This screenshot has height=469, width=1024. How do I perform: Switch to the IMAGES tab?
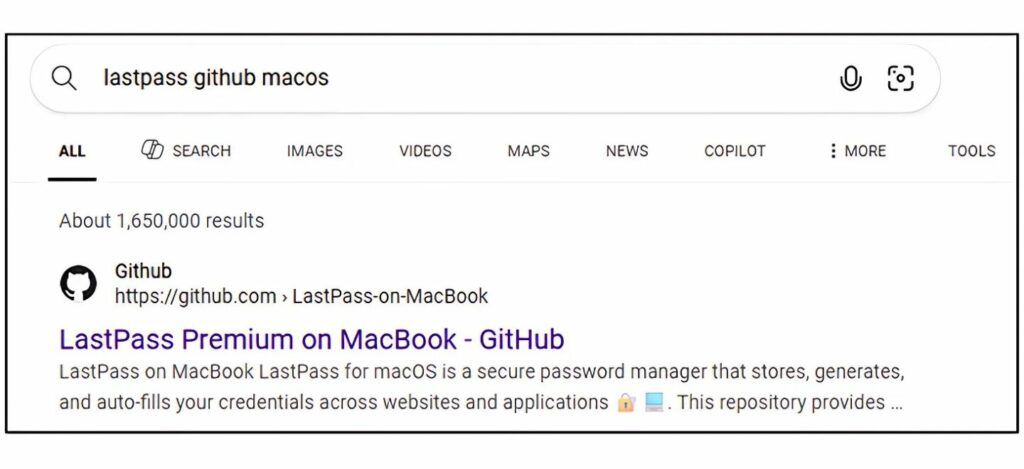315,151
